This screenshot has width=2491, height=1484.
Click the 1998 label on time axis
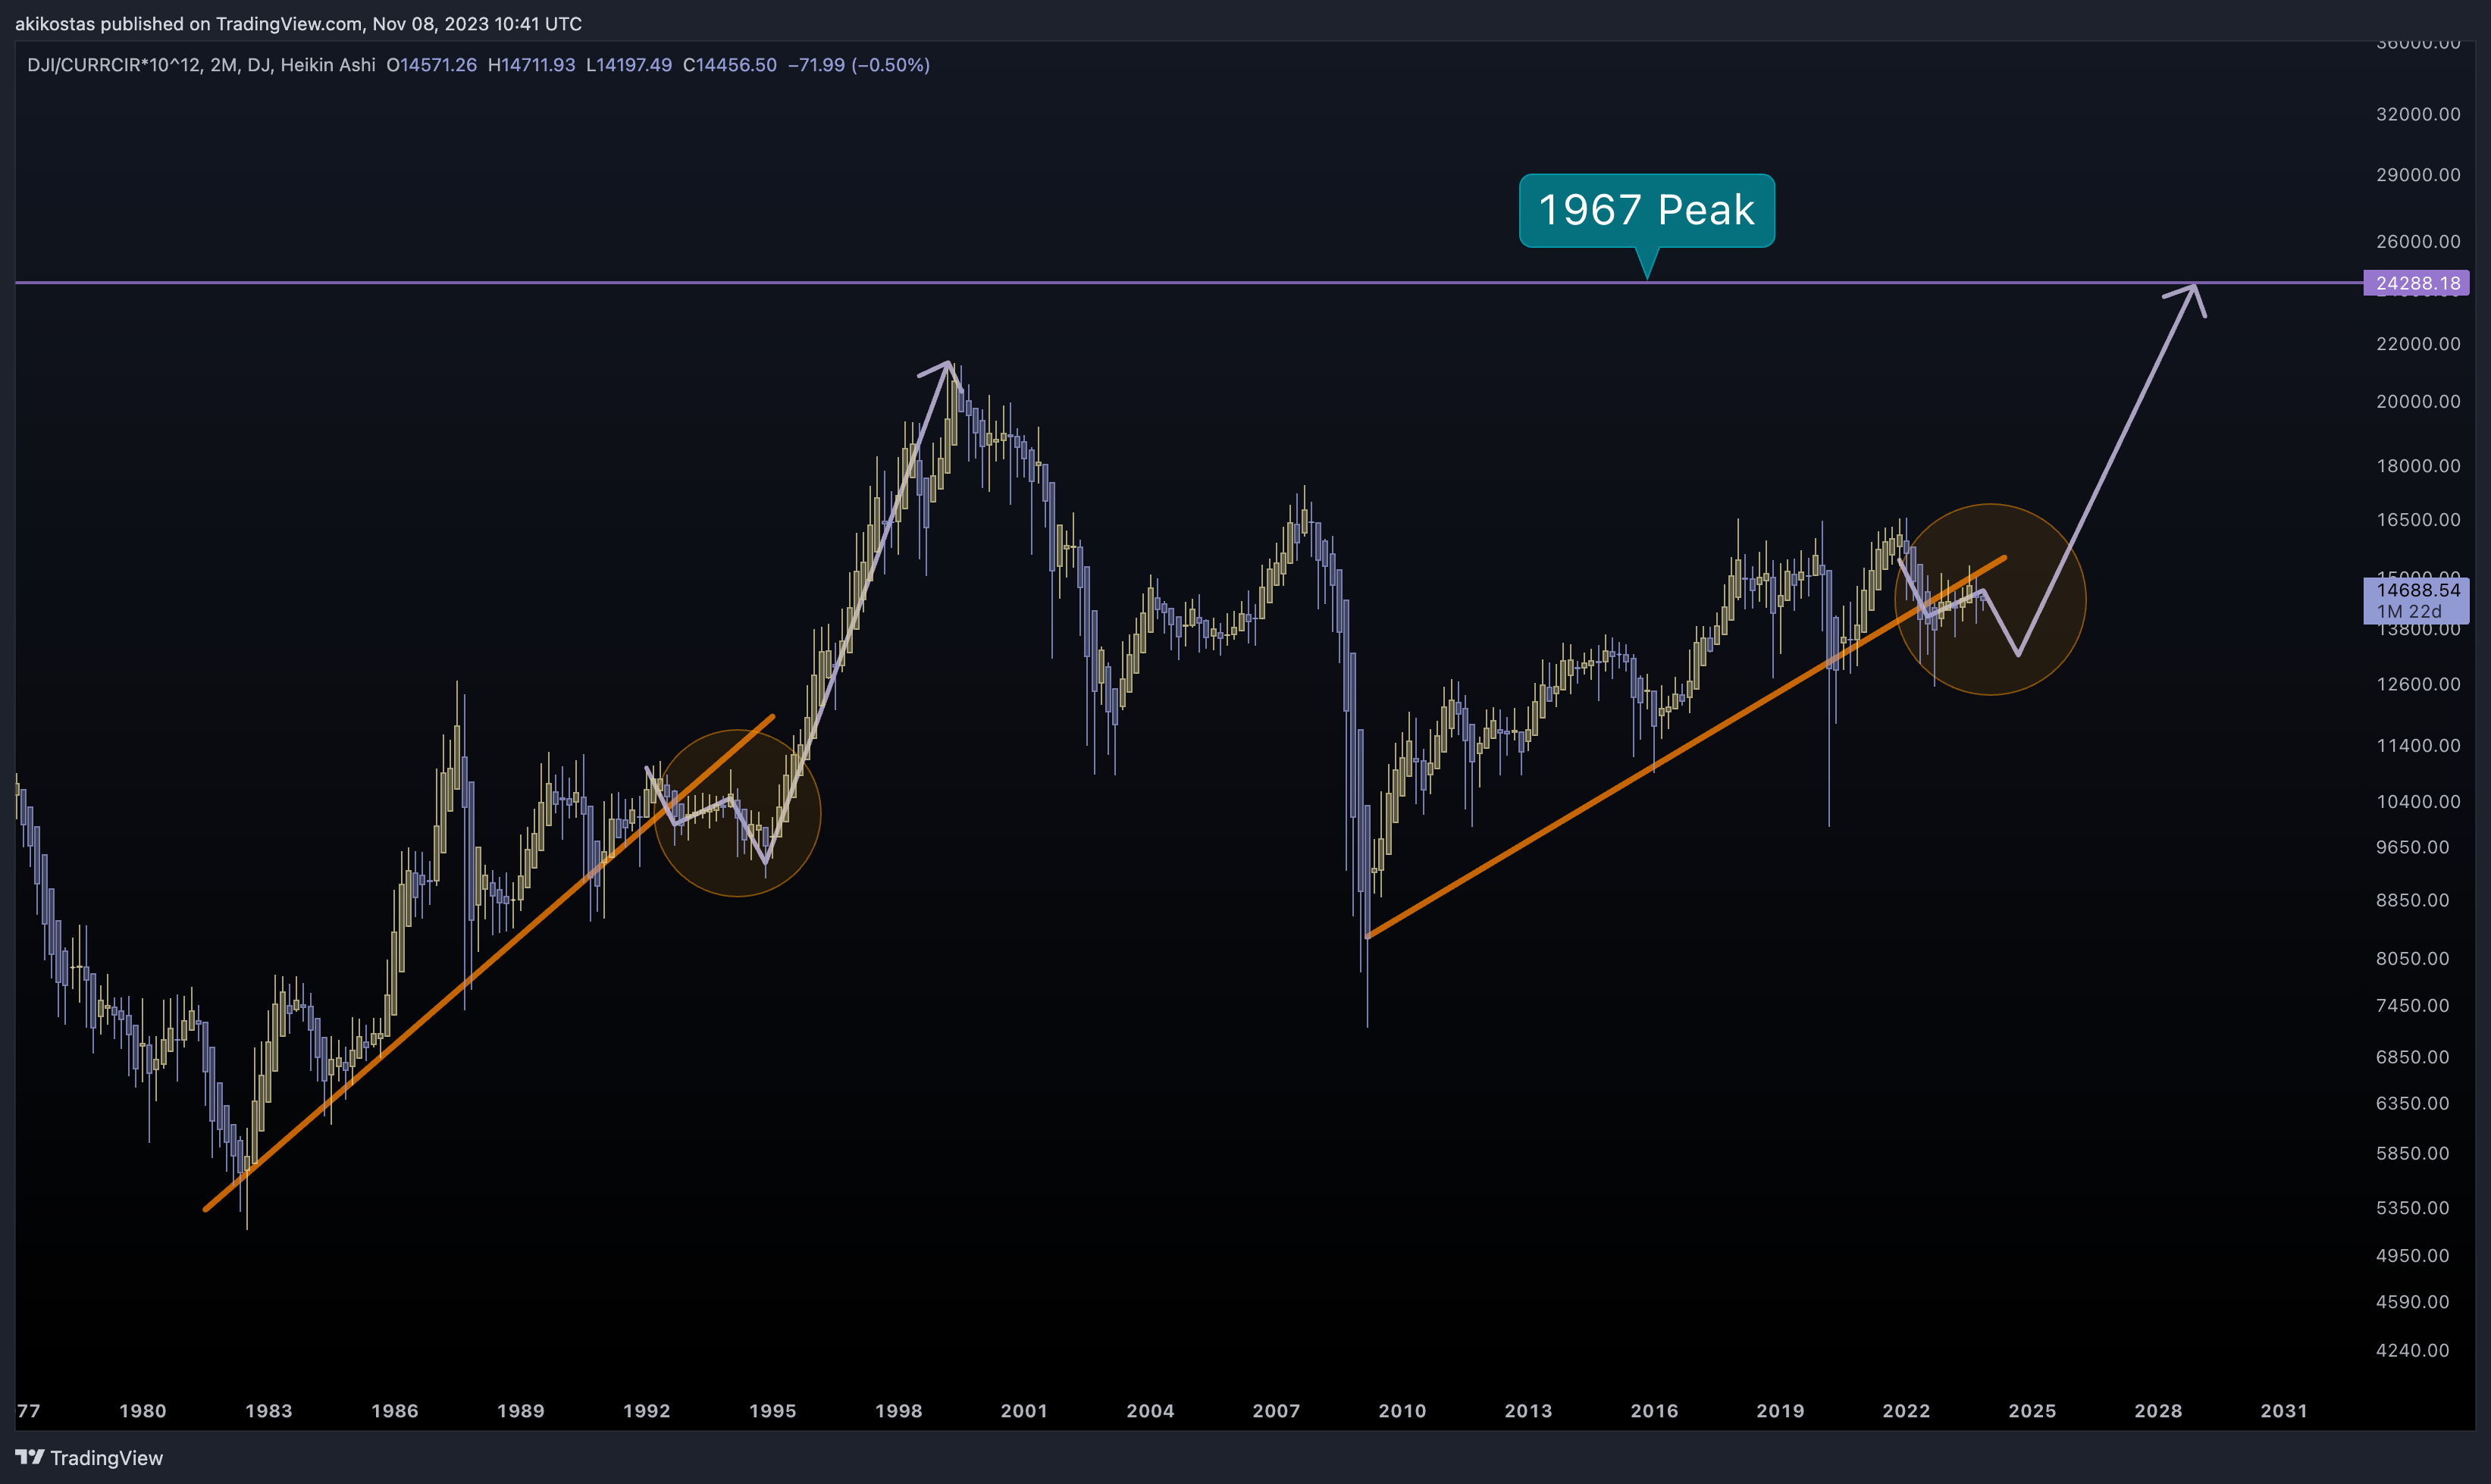click(899, 1411)
